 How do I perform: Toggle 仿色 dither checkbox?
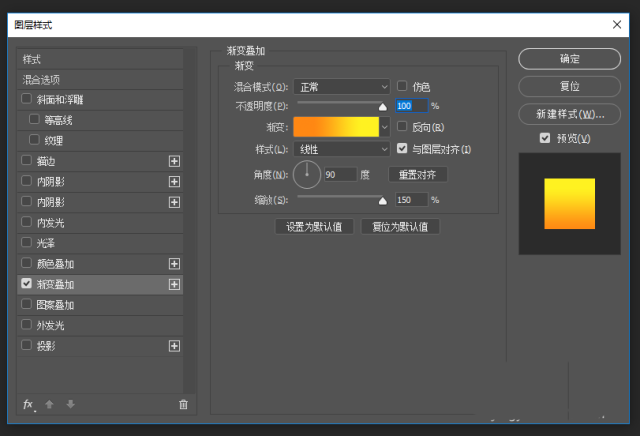[402, 86]
